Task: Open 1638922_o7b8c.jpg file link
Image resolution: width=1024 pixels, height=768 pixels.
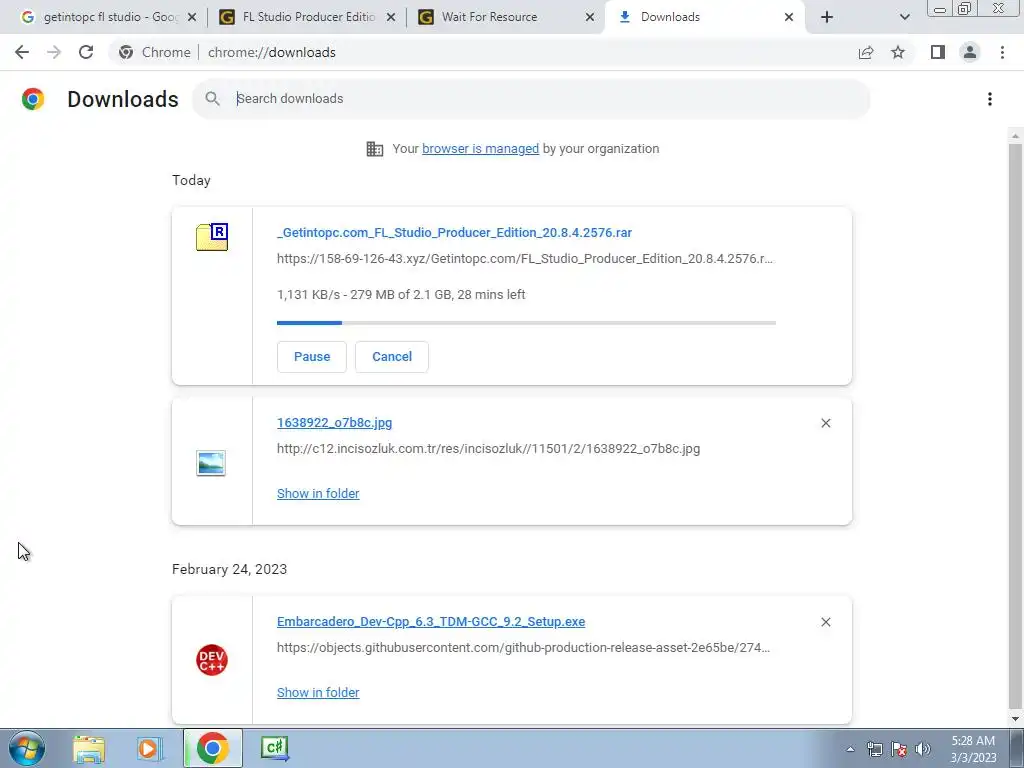Action: [x=334, y=423]
